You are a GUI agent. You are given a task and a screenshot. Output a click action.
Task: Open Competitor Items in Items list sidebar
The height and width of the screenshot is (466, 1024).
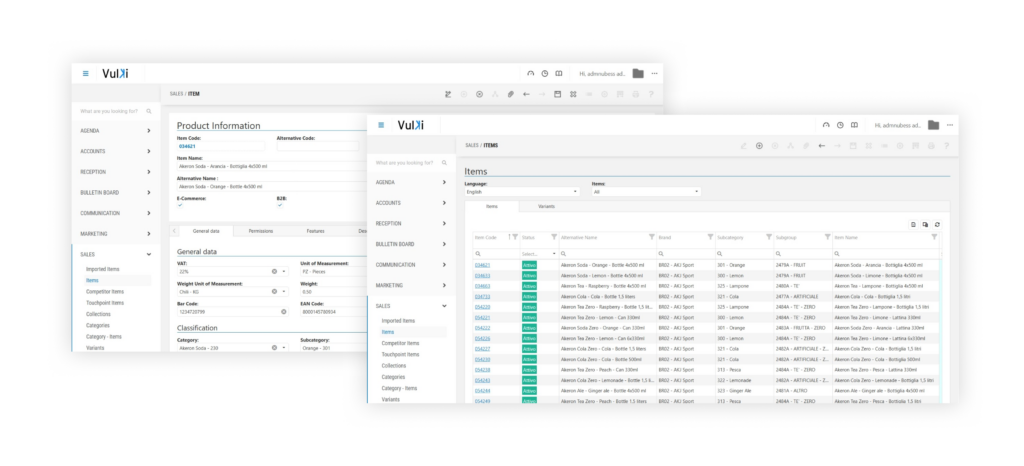click(400, 343)
